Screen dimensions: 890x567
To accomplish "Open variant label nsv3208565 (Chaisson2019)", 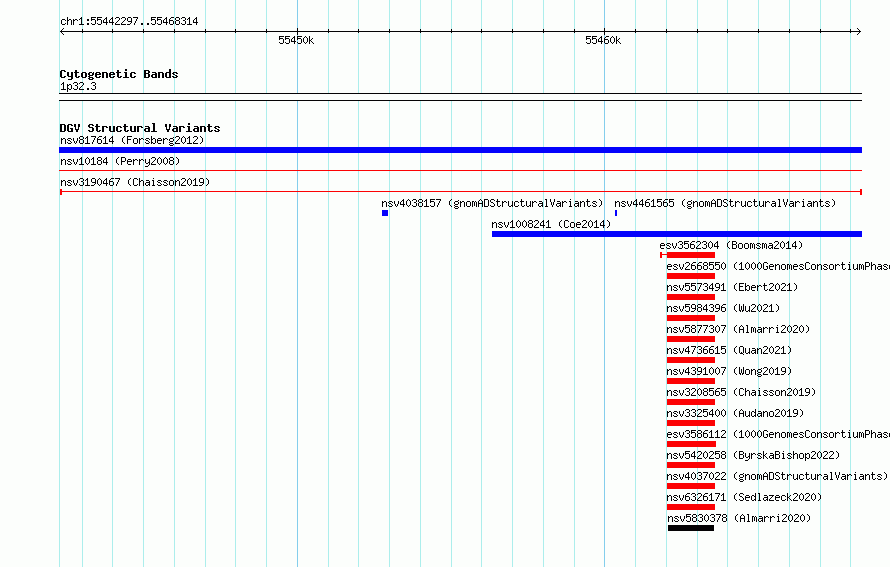I will pyautogui.click(x=741, y=392).
